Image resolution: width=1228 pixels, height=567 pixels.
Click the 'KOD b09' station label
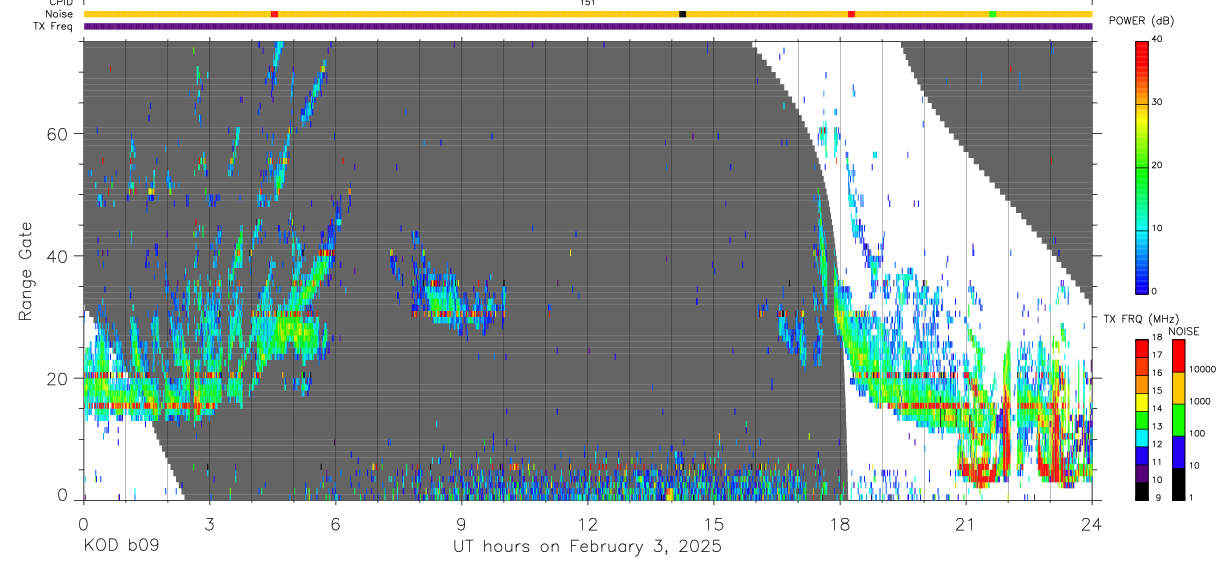pyautogui.click(x=121, y=547)
